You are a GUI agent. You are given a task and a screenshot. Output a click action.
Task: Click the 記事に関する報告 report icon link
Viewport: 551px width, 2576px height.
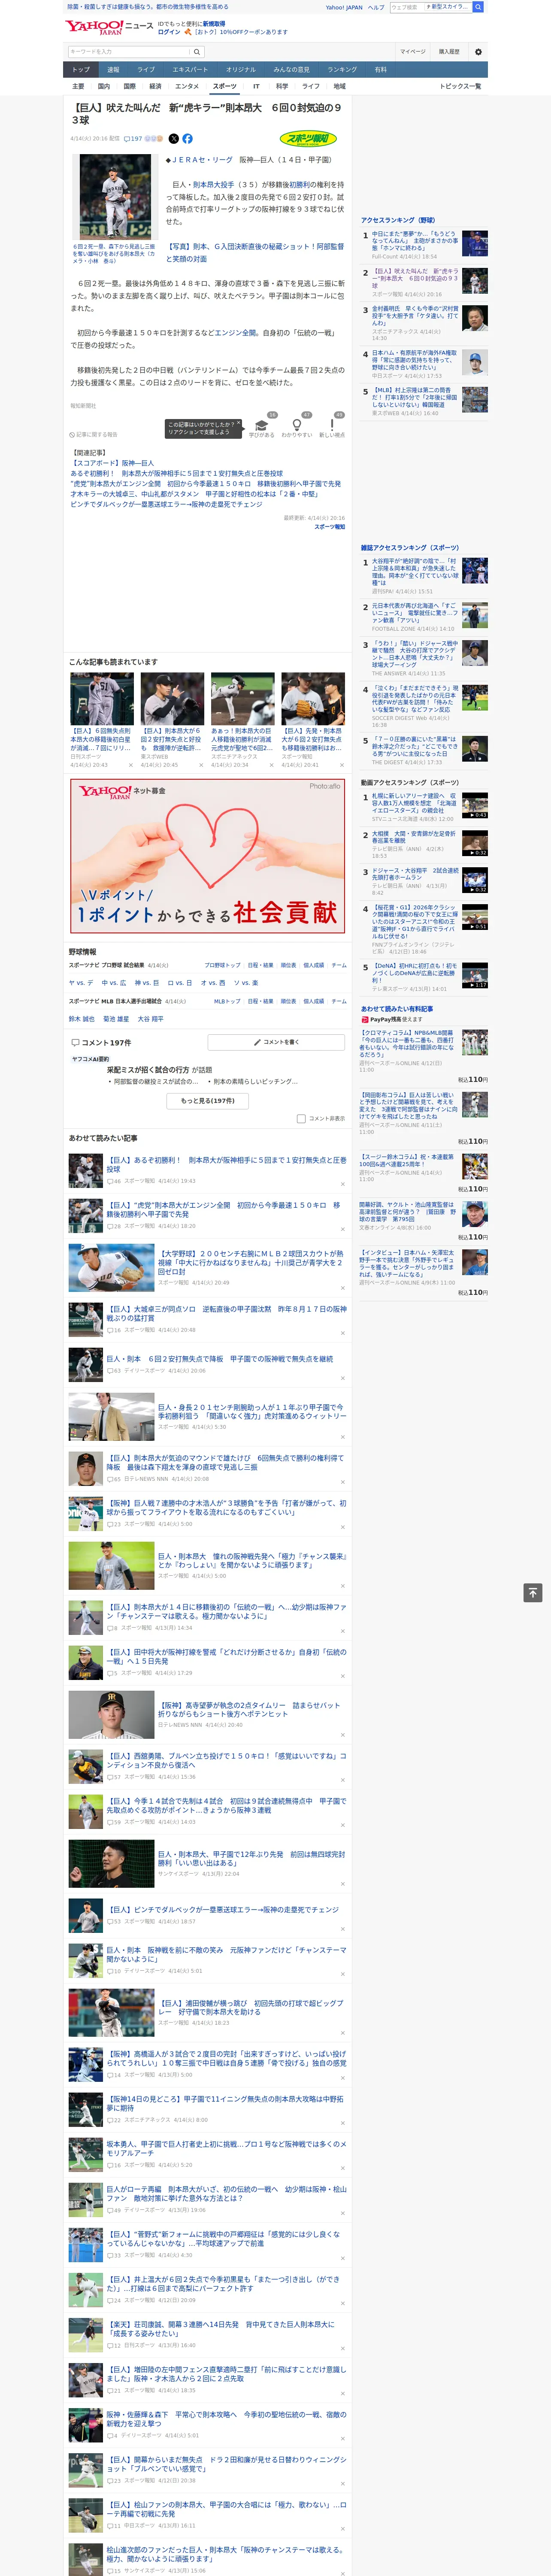94,435
